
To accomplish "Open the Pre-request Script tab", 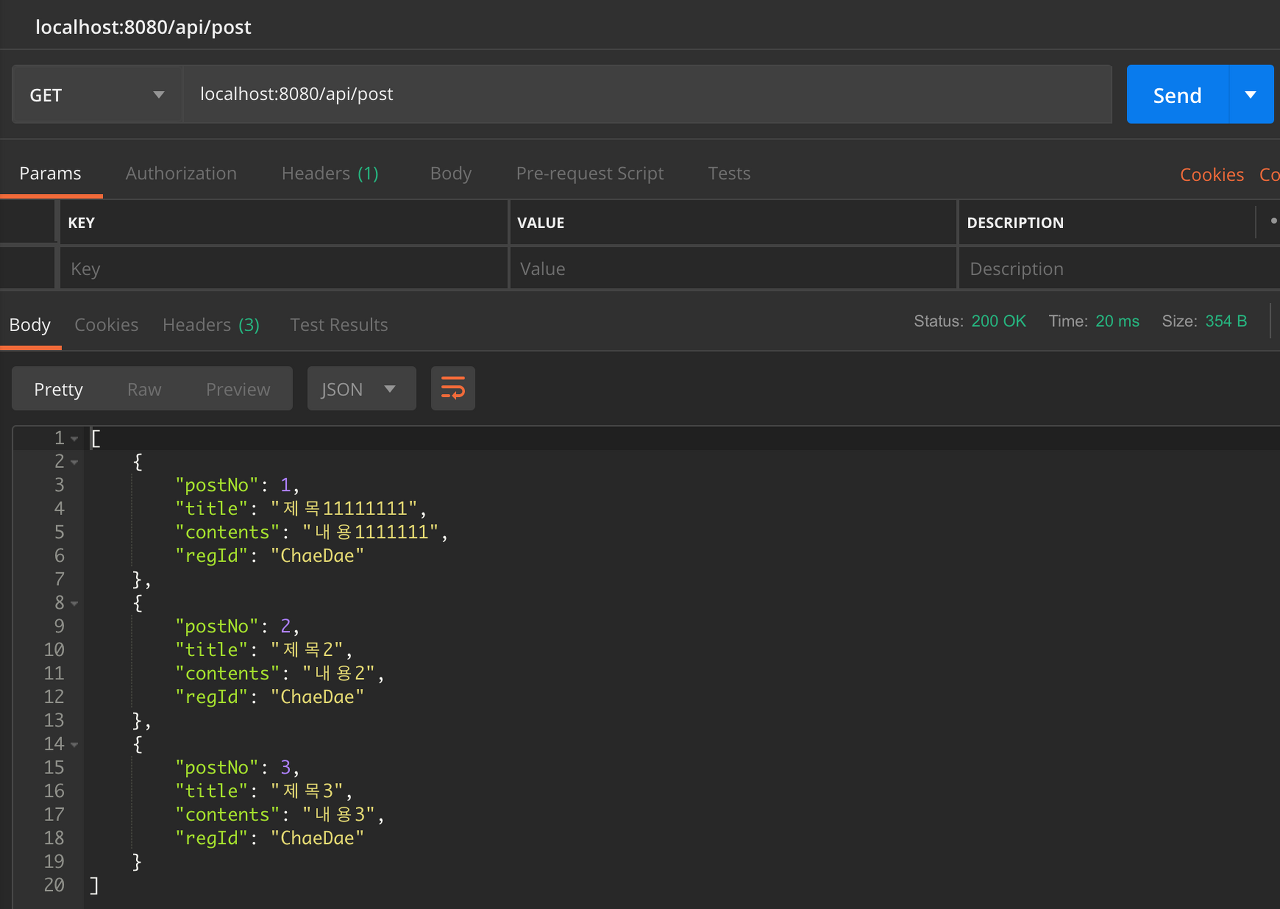I will [x=589, y=173].
